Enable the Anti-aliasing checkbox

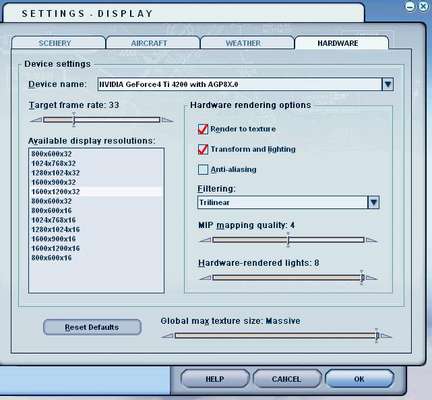coord(203,169)
